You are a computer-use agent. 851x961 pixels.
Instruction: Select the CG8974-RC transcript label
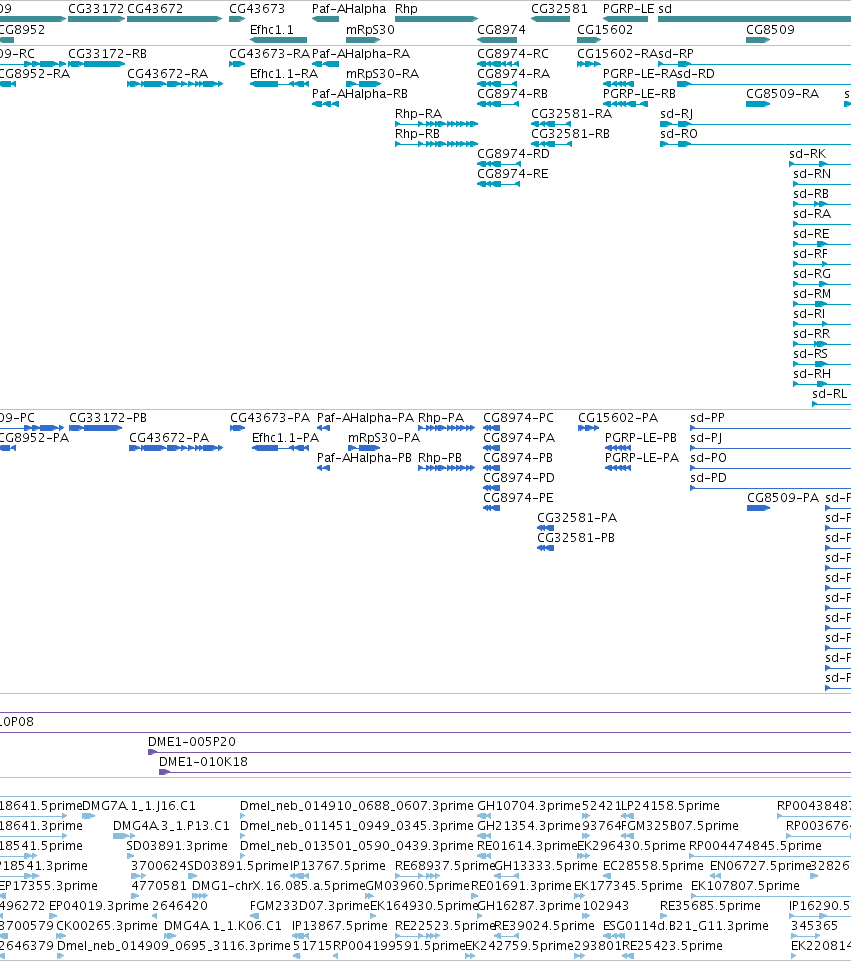coord(513,54)
